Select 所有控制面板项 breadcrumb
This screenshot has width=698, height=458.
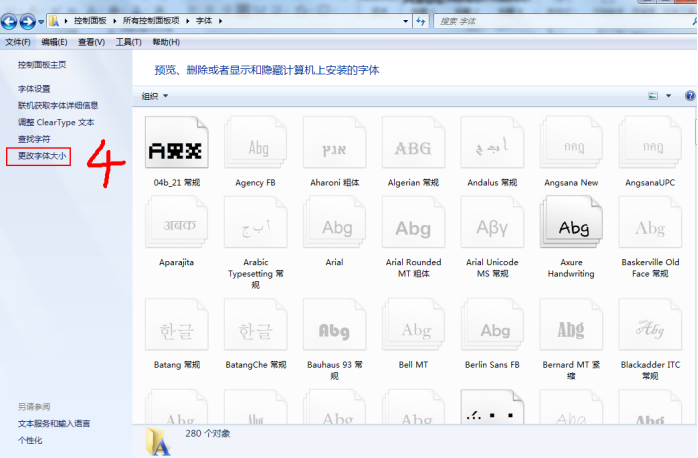pos(151,20)
